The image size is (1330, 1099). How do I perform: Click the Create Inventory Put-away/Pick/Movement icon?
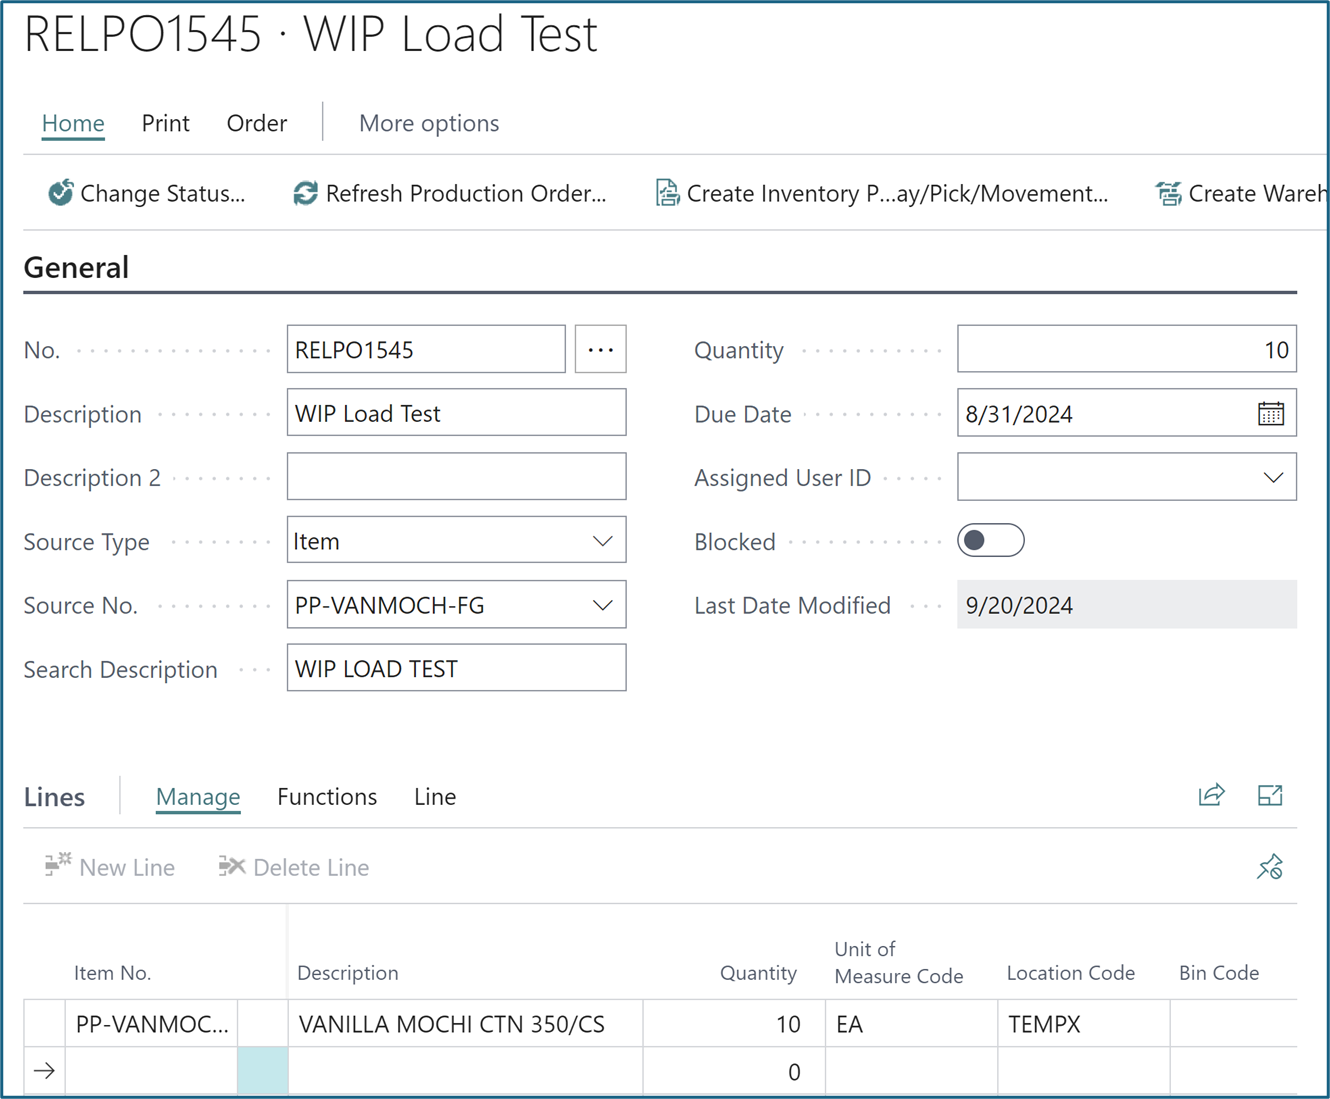(666, 193)
